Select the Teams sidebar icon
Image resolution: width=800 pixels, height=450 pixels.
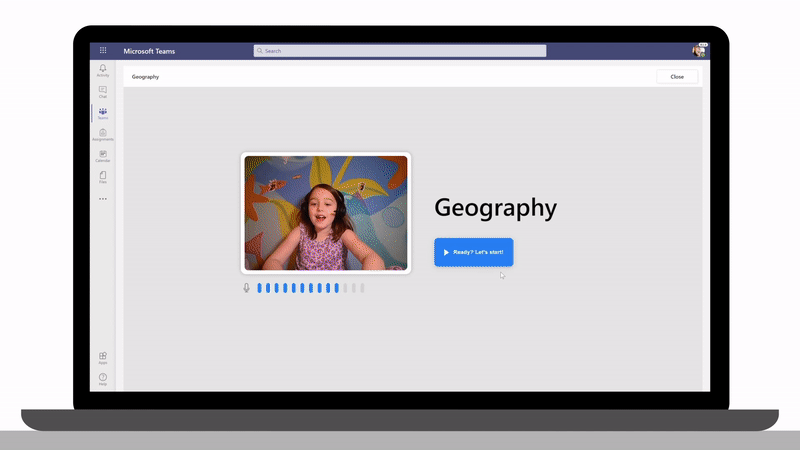103,113
